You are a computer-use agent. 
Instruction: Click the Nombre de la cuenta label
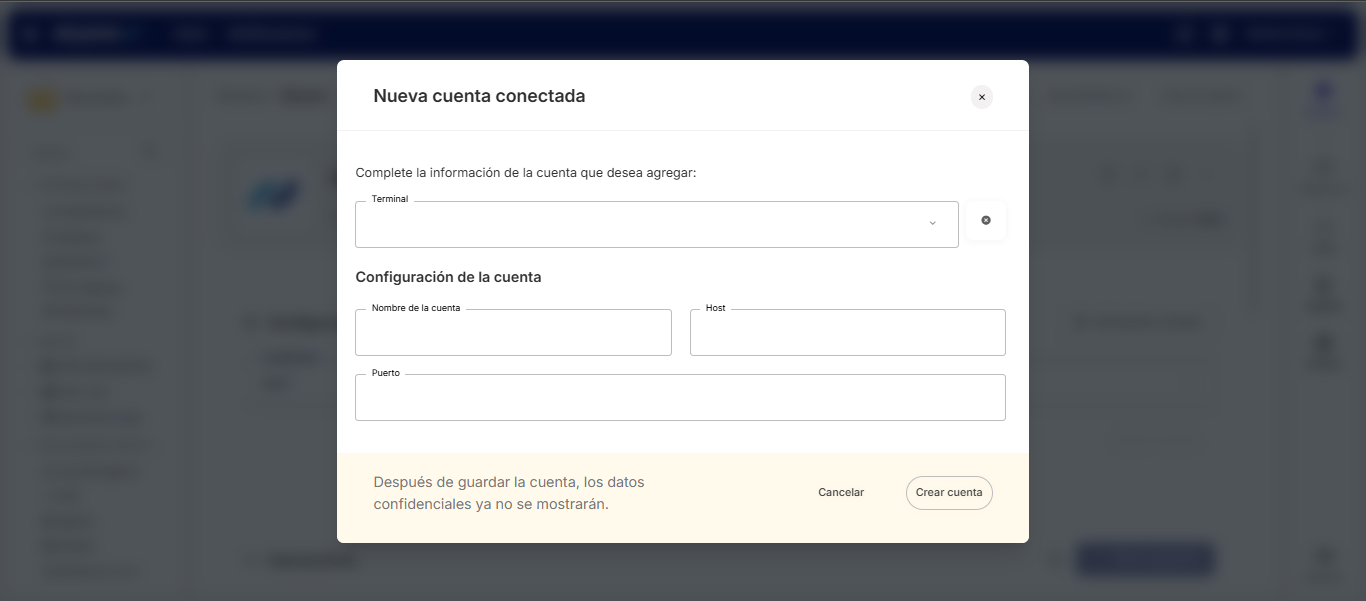point(416,308)
